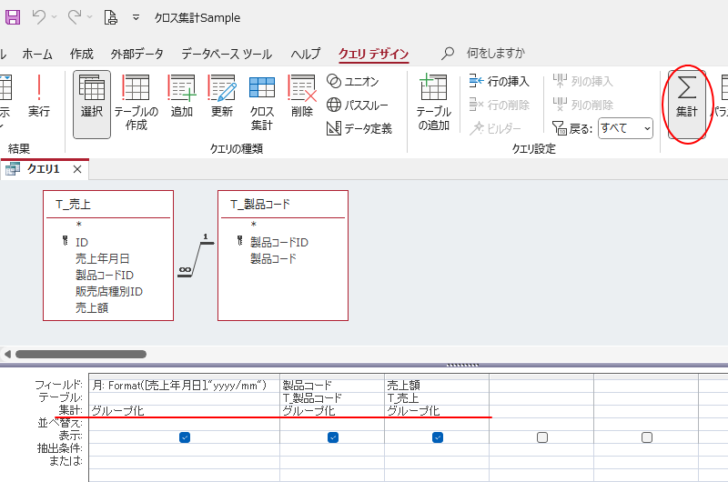Choose the 削除 delete query type
Screen dimensions: 728x482
[x=302, y=97]
